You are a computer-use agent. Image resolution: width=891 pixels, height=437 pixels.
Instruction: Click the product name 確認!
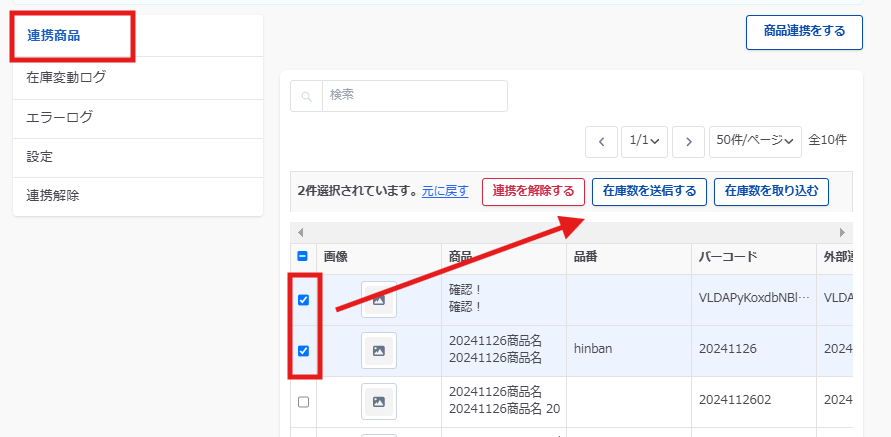pos(465,299)
